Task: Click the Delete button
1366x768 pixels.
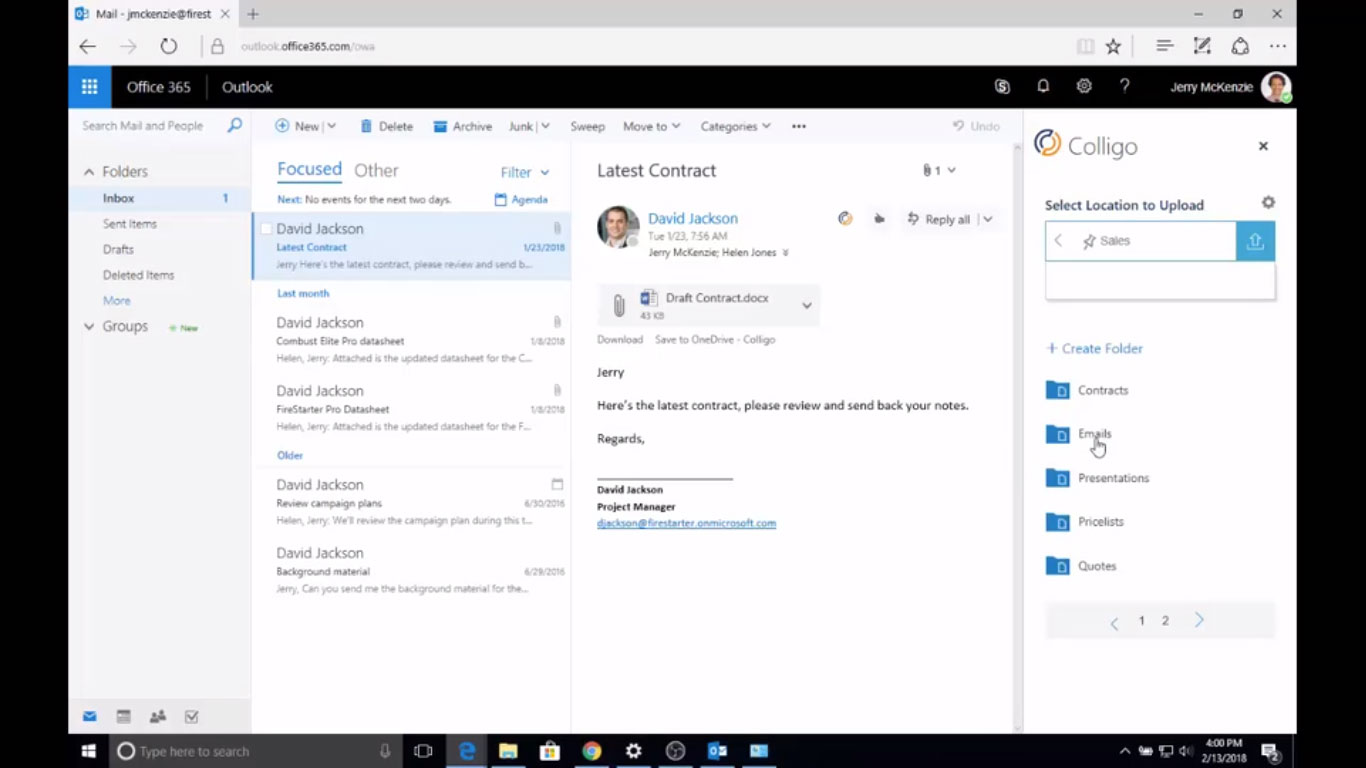Action: pyautogui.click(x=386, y=126)
